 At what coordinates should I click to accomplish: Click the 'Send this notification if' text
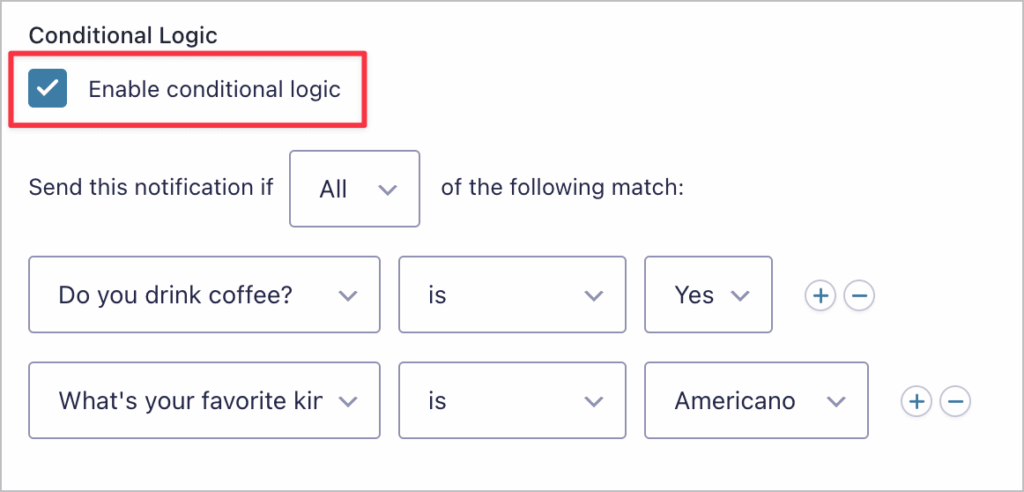pyautogui.click(x=150, y=188)
